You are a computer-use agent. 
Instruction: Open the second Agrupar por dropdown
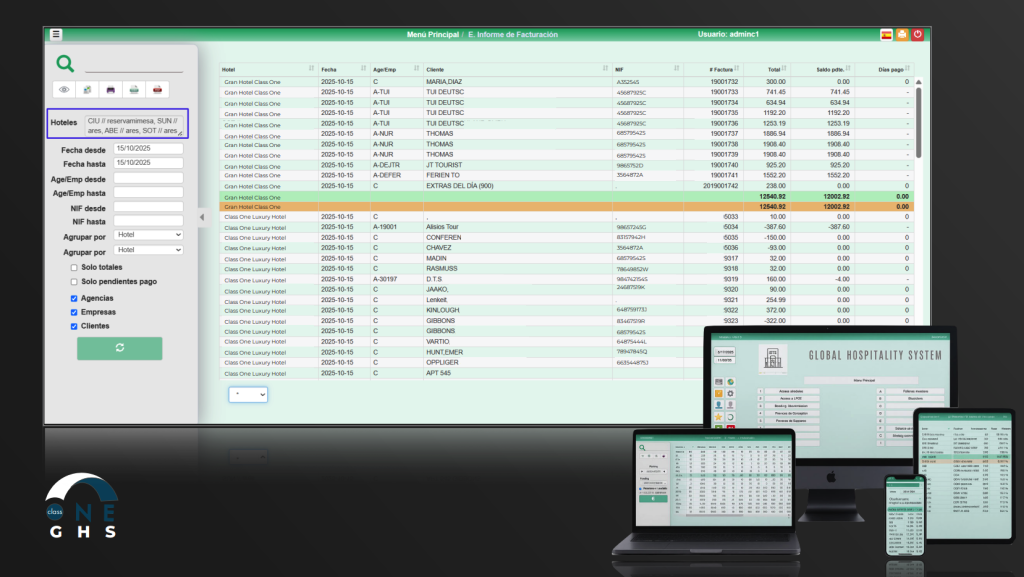coord(149,250)
